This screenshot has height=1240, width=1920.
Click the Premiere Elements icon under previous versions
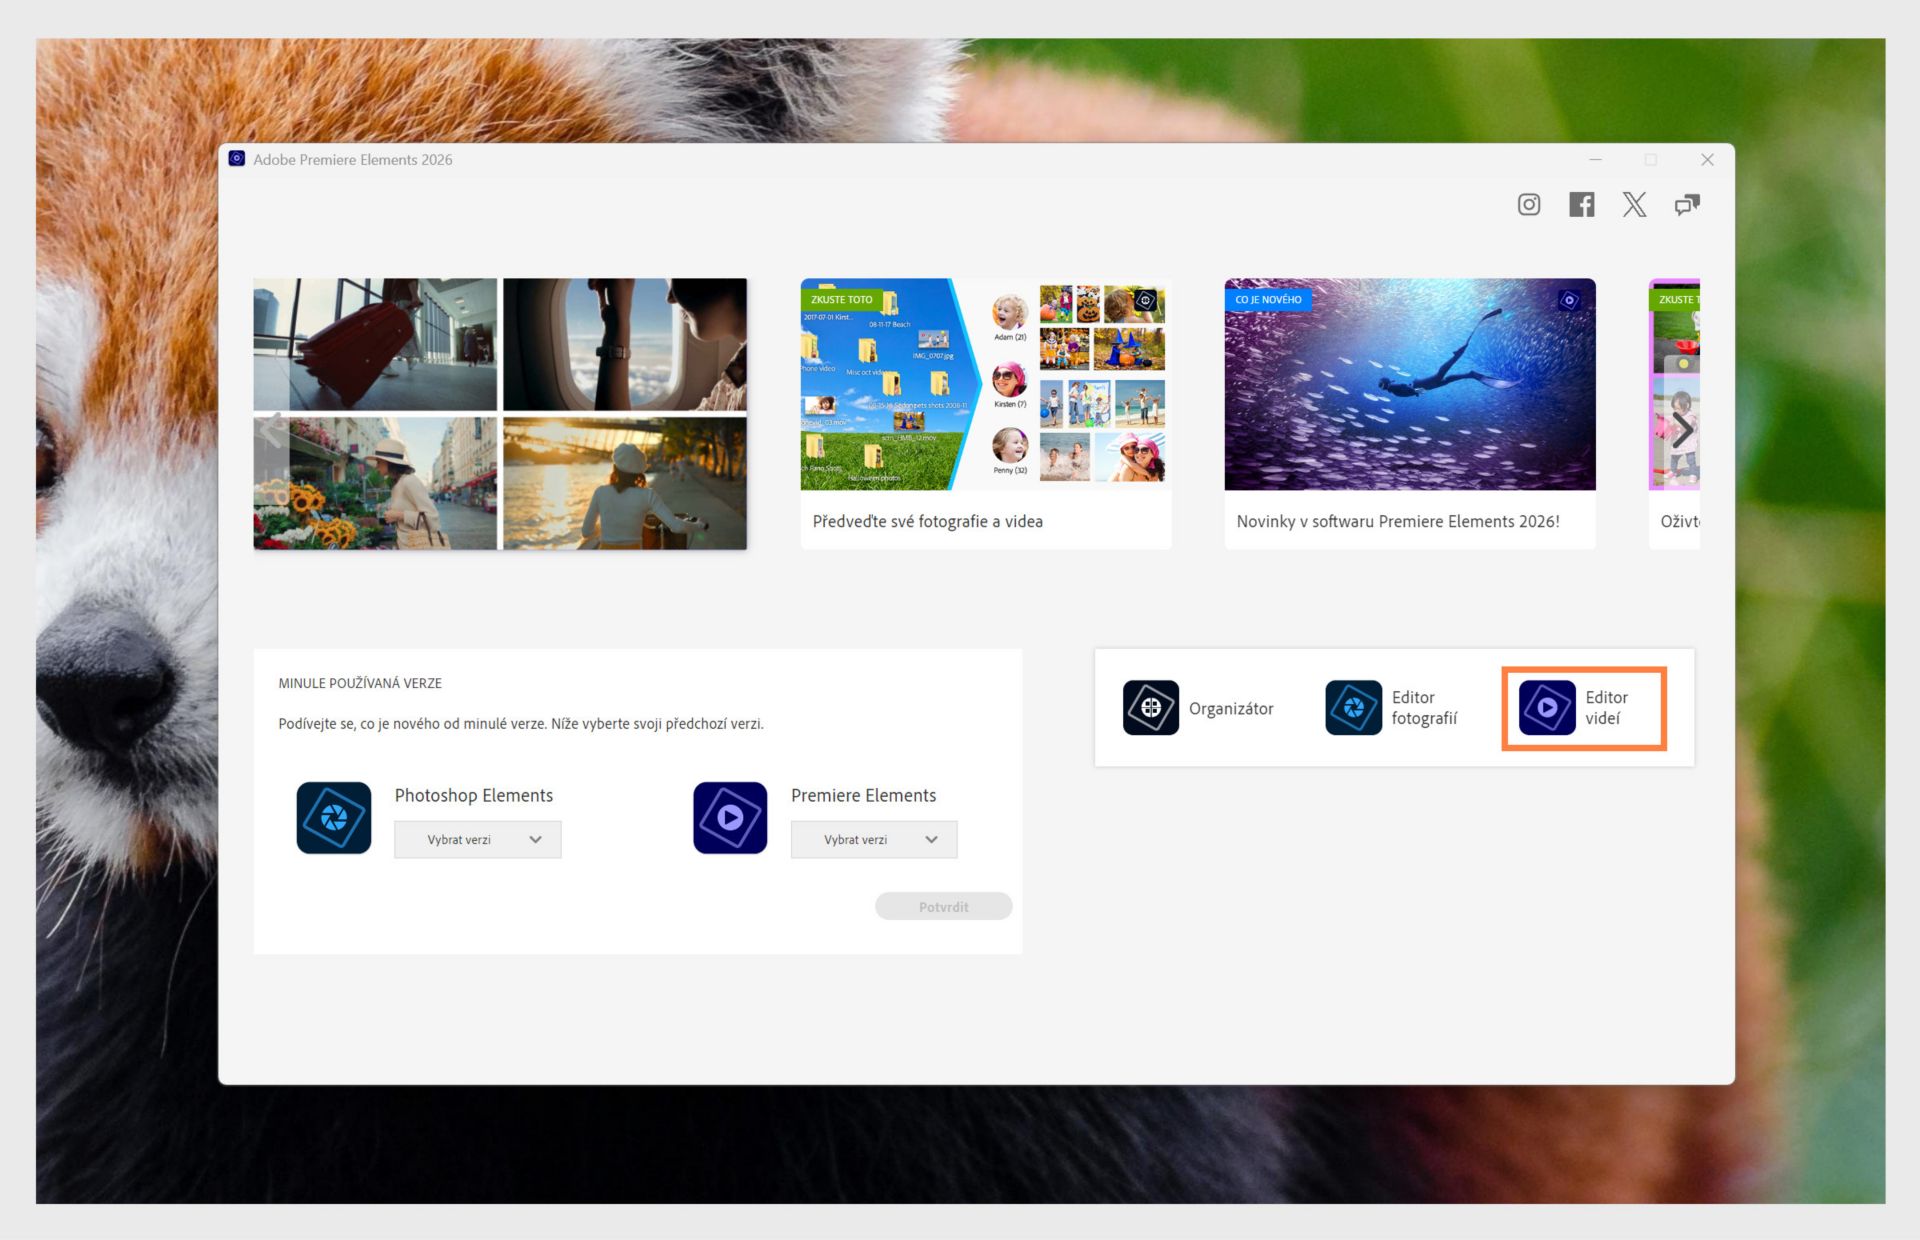click(x=730, y=818)
